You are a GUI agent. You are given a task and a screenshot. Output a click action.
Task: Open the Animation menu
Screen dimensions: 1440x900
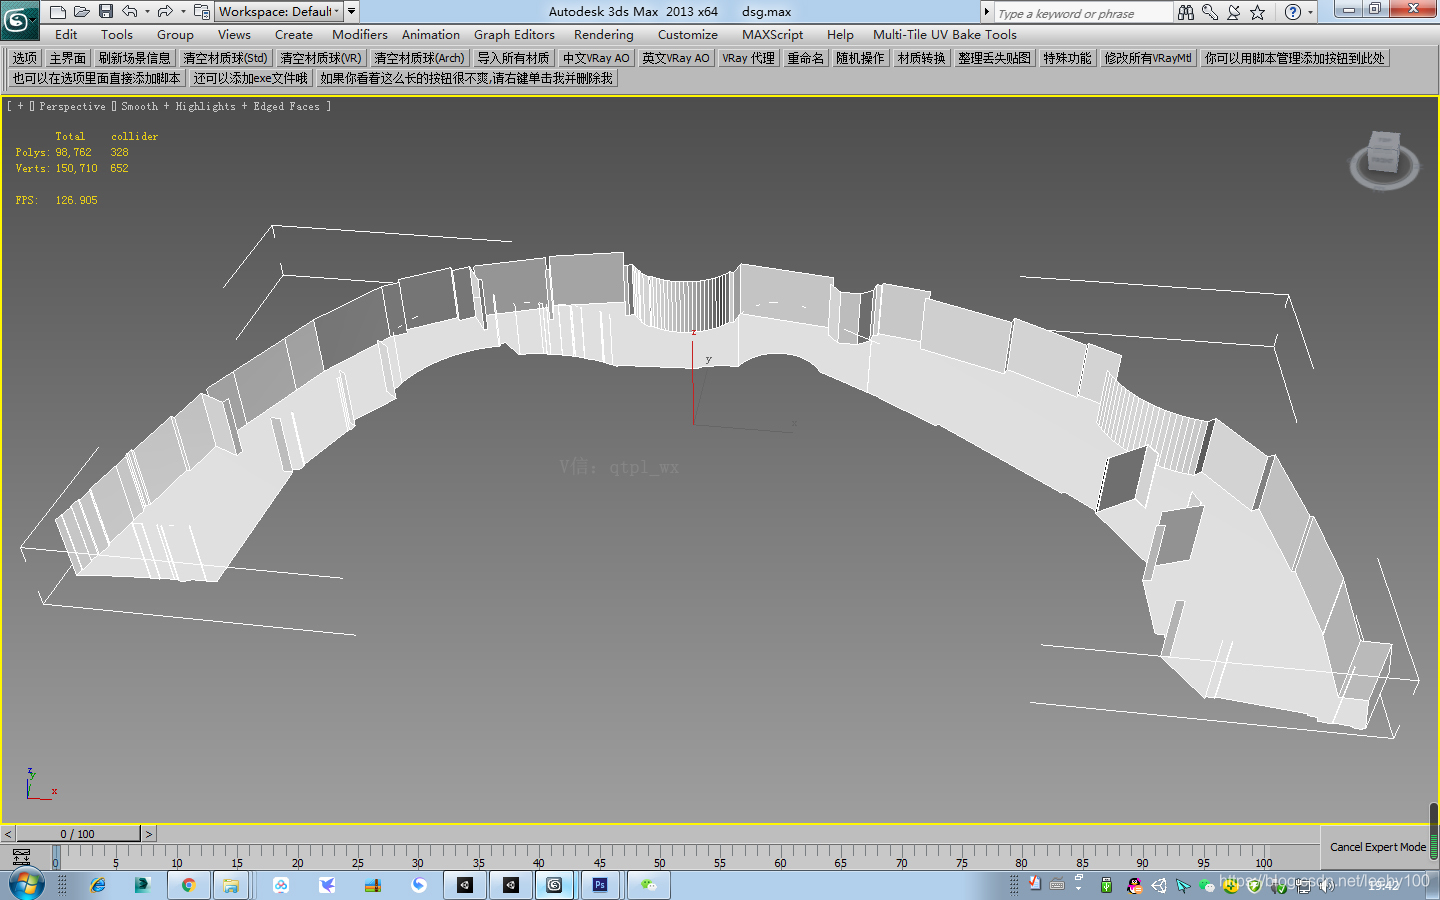(x=431, y=35)
